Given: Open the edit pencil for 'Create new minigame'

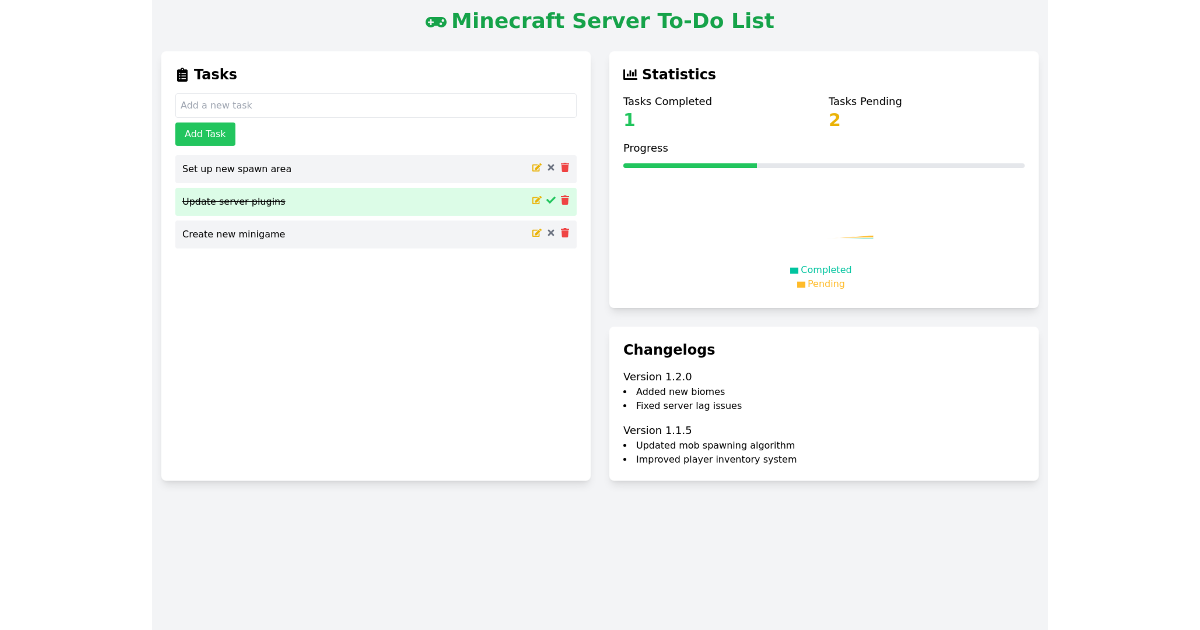Looking at the screenshot, I should pyautogui.click(x=537, y=233).
